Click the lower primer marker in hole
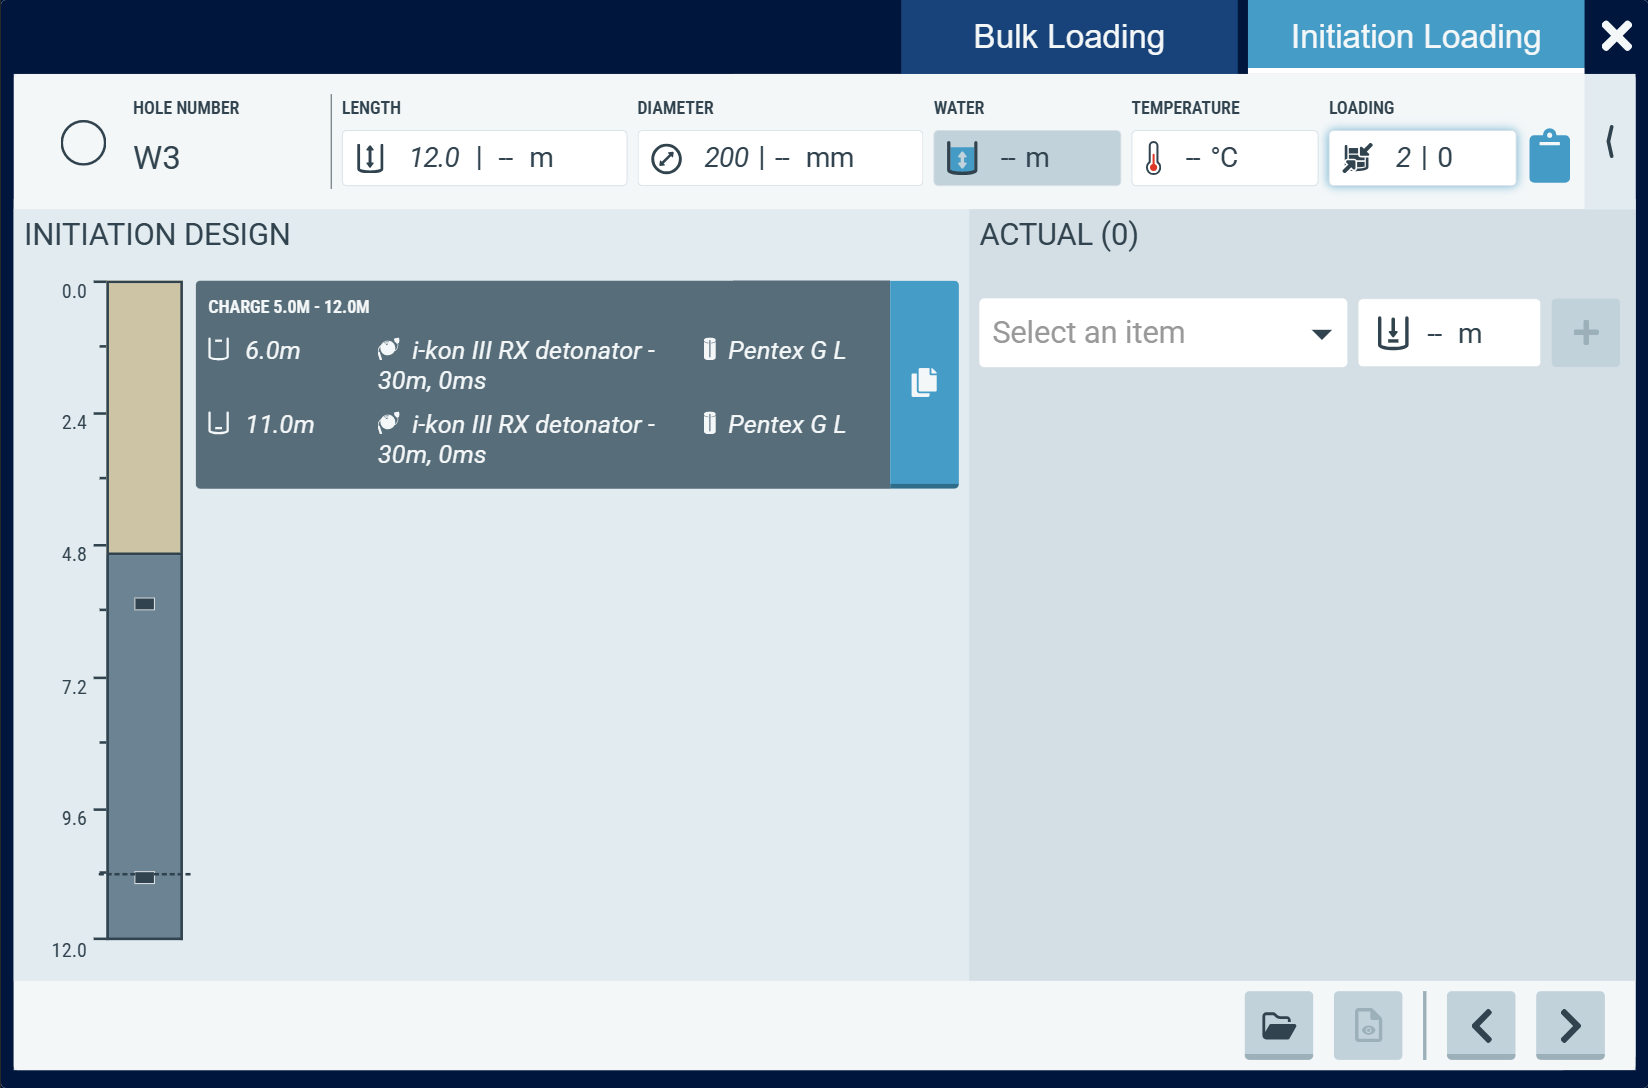Viewport: 1648px width, 1088px height. (x=145, y=878)
